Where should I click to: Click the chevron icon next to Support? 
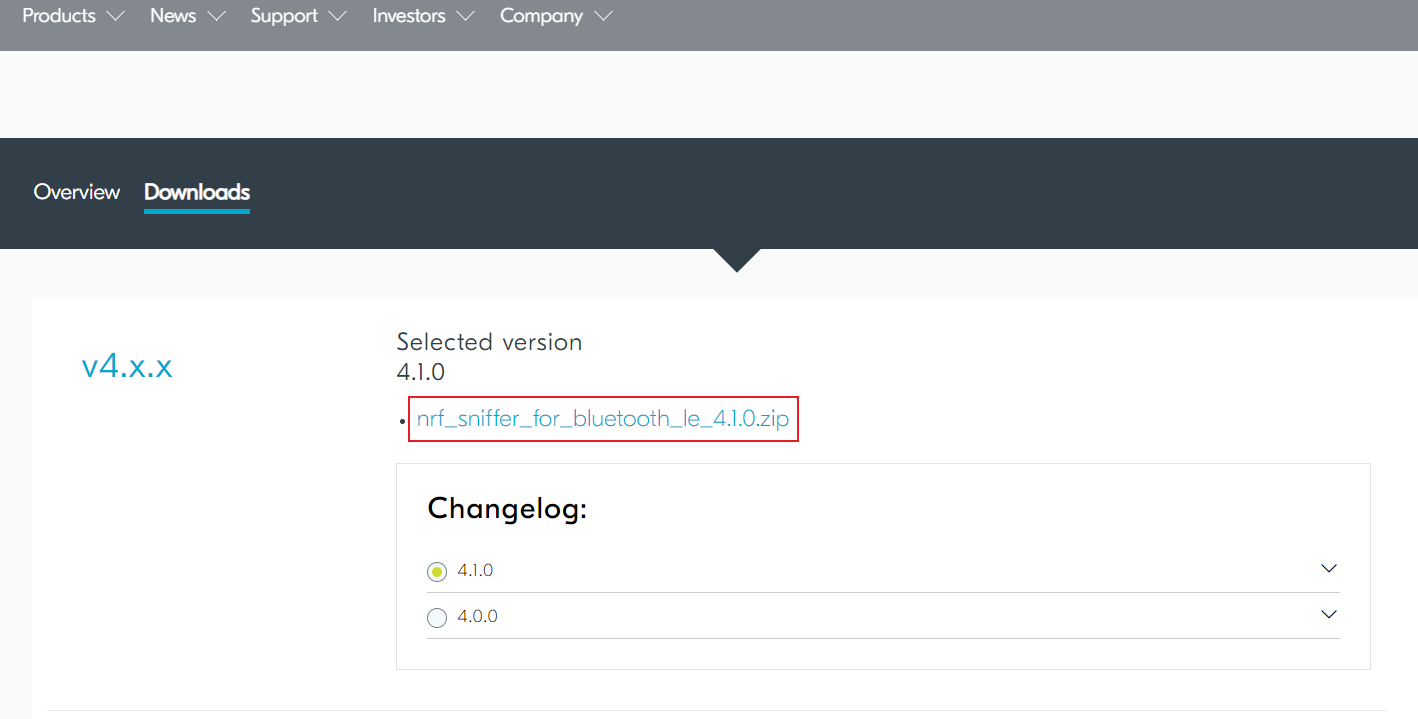(337, 17)
